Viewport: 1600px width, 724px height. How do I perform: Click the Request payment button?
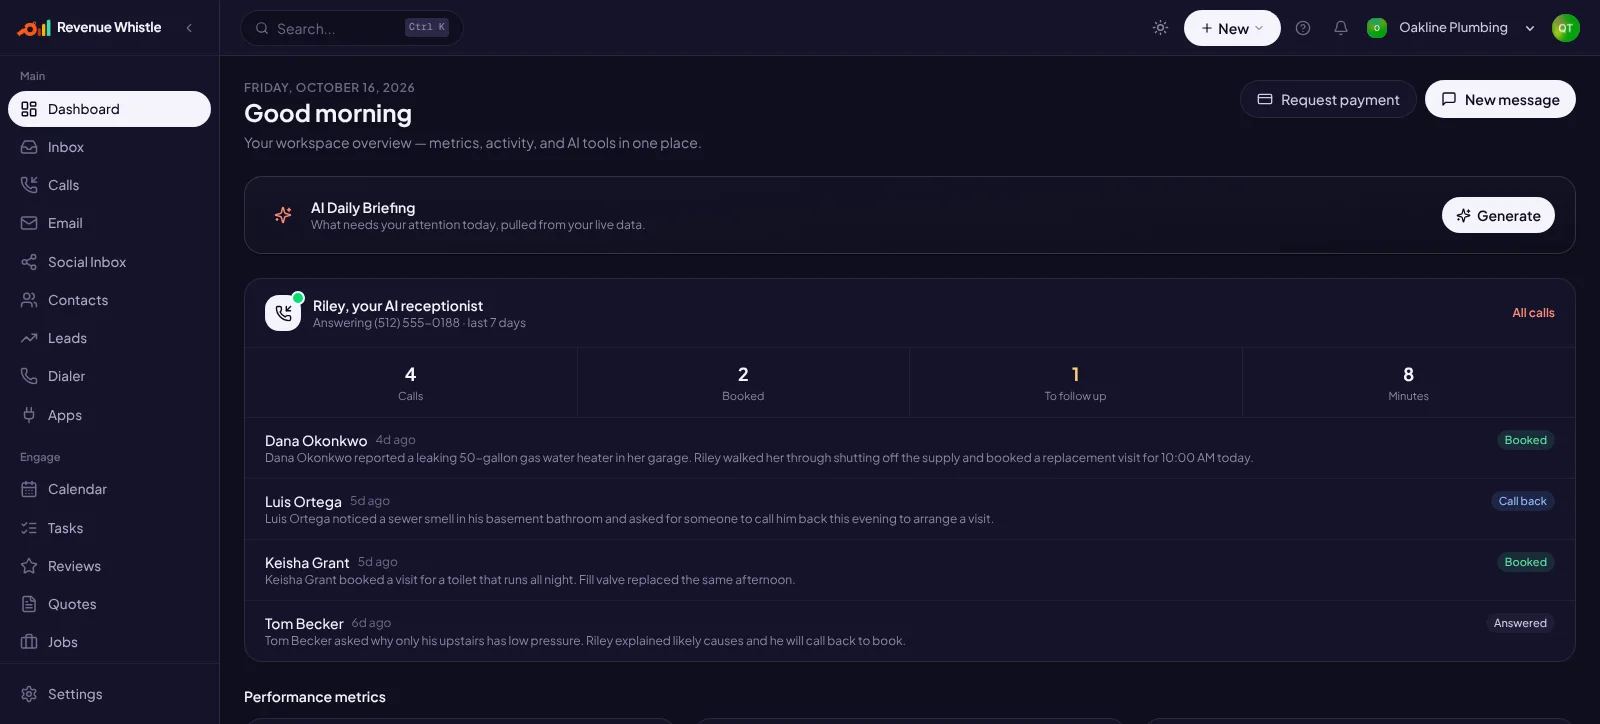point(1328,99)
